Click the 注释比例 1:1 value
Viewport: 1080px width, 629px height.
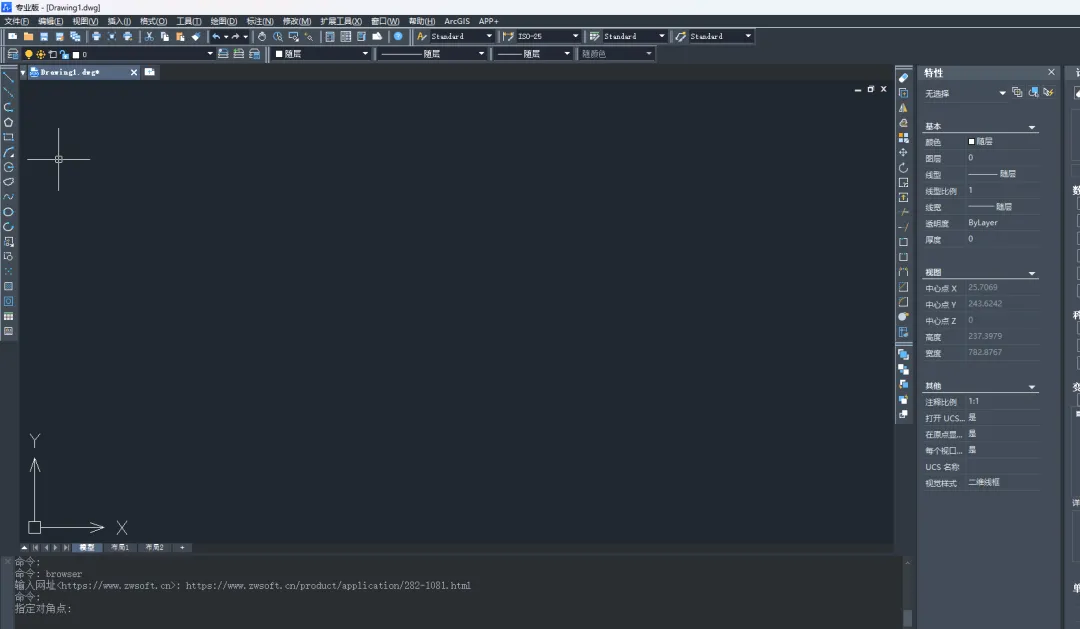pos(973,401)
